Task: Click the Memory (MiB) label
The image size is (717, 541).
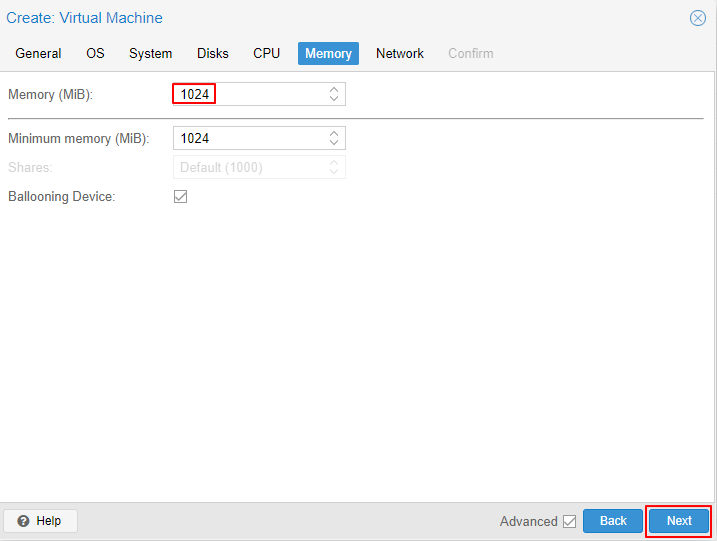Action: pos(50,95)
